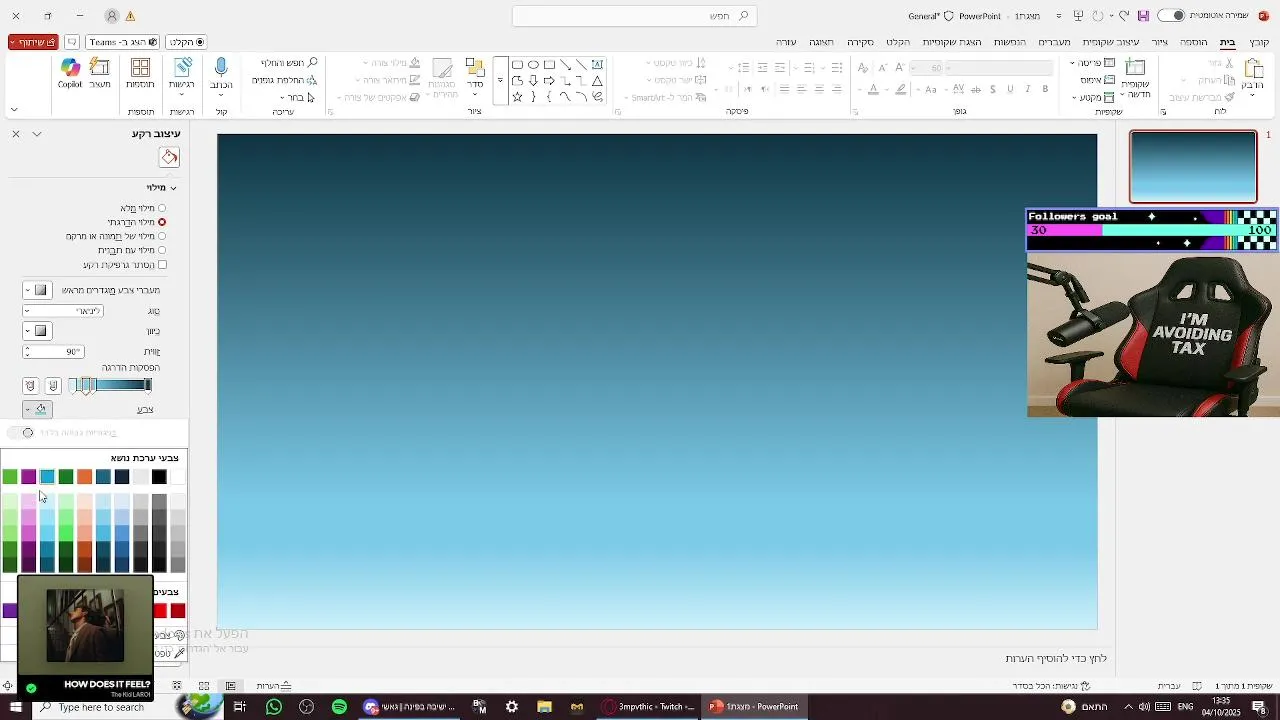Open the Animations (הנפשות) tab
Screen dimensions: 1280x720
(x=1009, y=42)
